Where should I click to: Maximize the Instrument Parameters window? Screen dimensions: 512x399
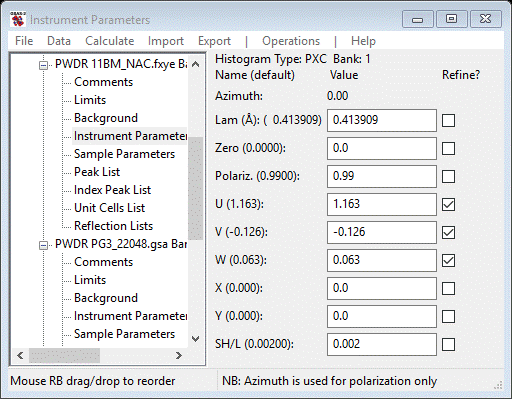tap(451, 19)
